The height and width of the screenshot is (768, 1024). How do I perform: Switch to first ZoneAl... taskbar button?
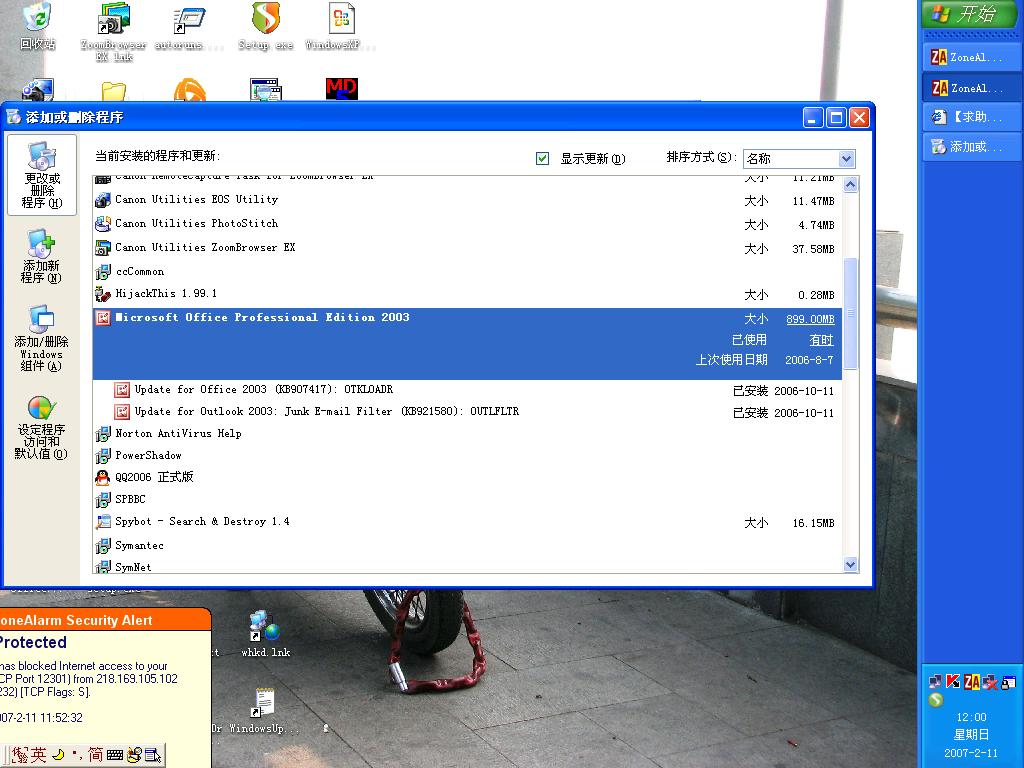pyautogui.click(x=971, y=57)
